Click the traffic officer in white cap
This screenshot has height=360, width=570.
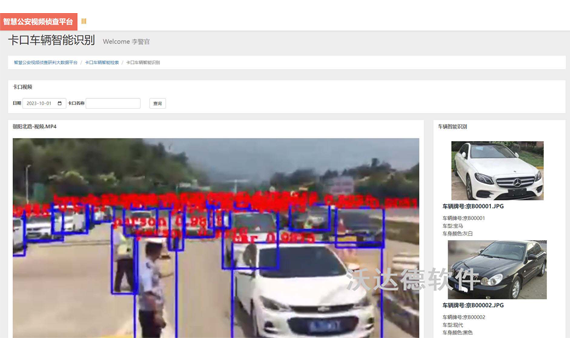point(152,287)
